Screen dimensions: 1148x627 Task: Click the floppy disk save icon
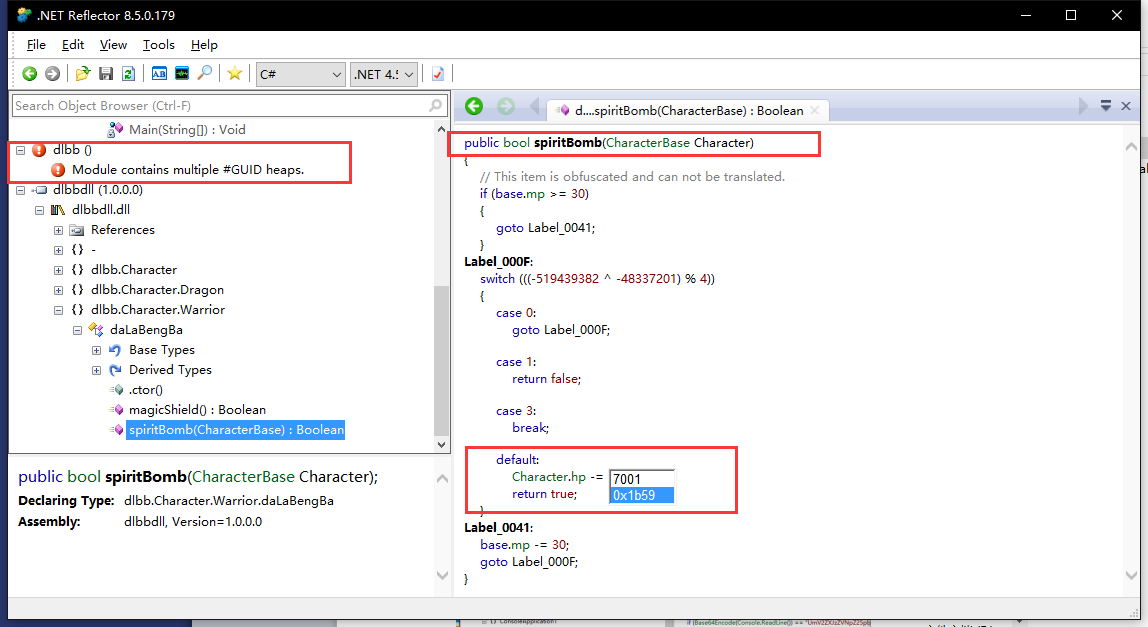[106, 73]
